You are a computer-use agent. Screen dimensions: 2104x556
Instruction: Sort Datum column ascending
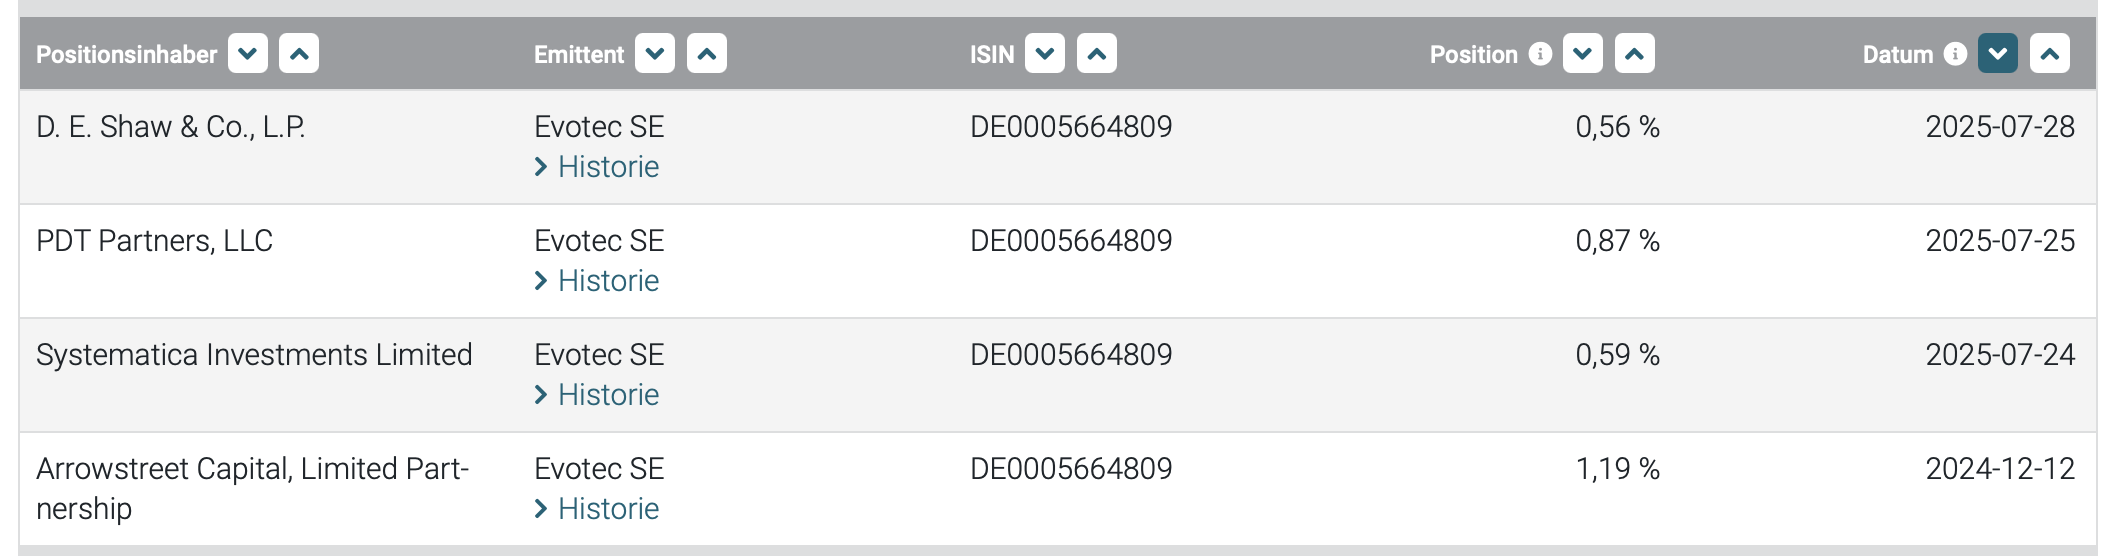point(2050,54)
